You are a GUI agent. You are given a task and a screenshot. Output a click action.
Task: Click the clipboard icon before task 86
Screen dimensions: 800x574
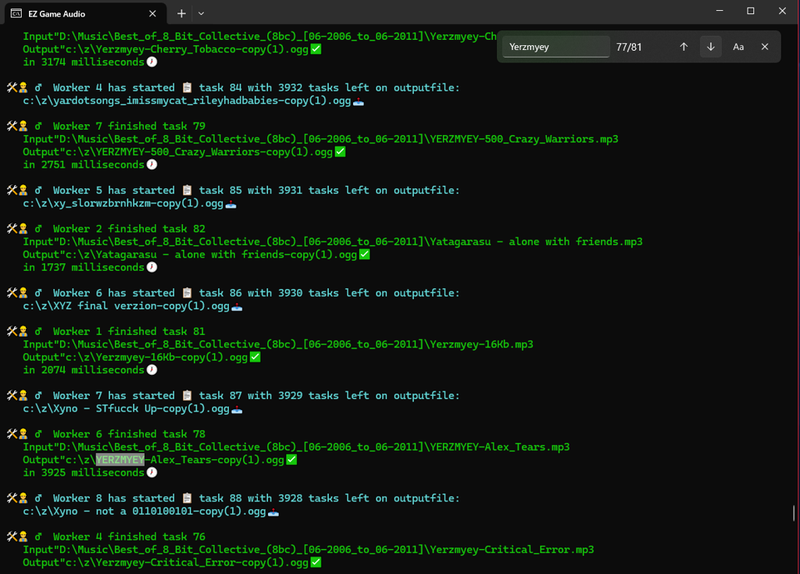click(x=187, y=292)
